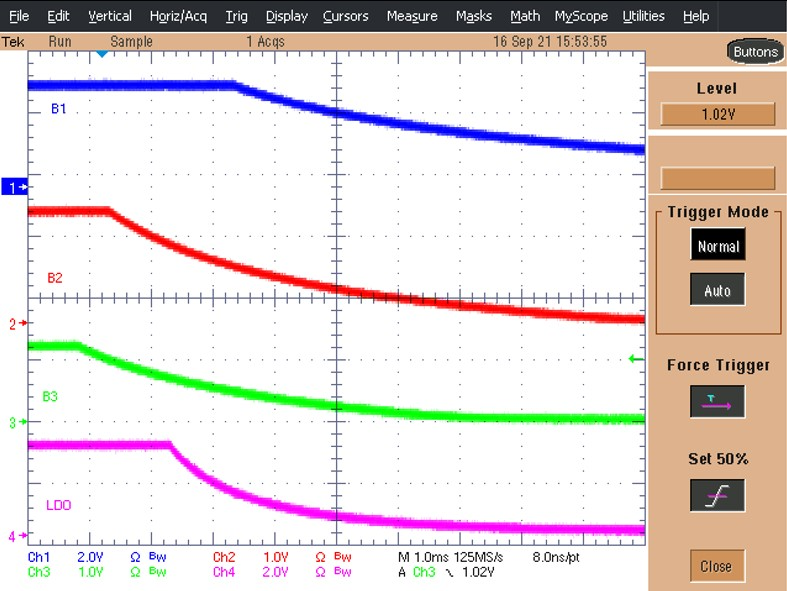Image resolution: width=787 pixels, height=591 pixels.
Task: Click the Set 50% level icon button
Action: coord(717,496)
